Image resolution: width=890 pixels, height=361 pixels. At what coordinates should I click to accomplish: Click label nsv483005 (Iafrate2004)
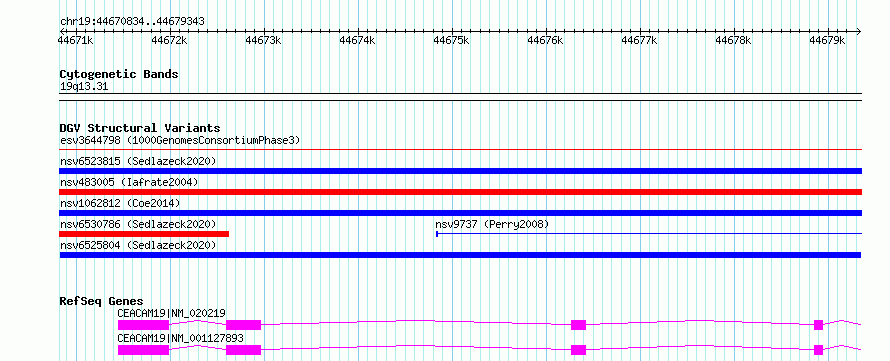129,182
